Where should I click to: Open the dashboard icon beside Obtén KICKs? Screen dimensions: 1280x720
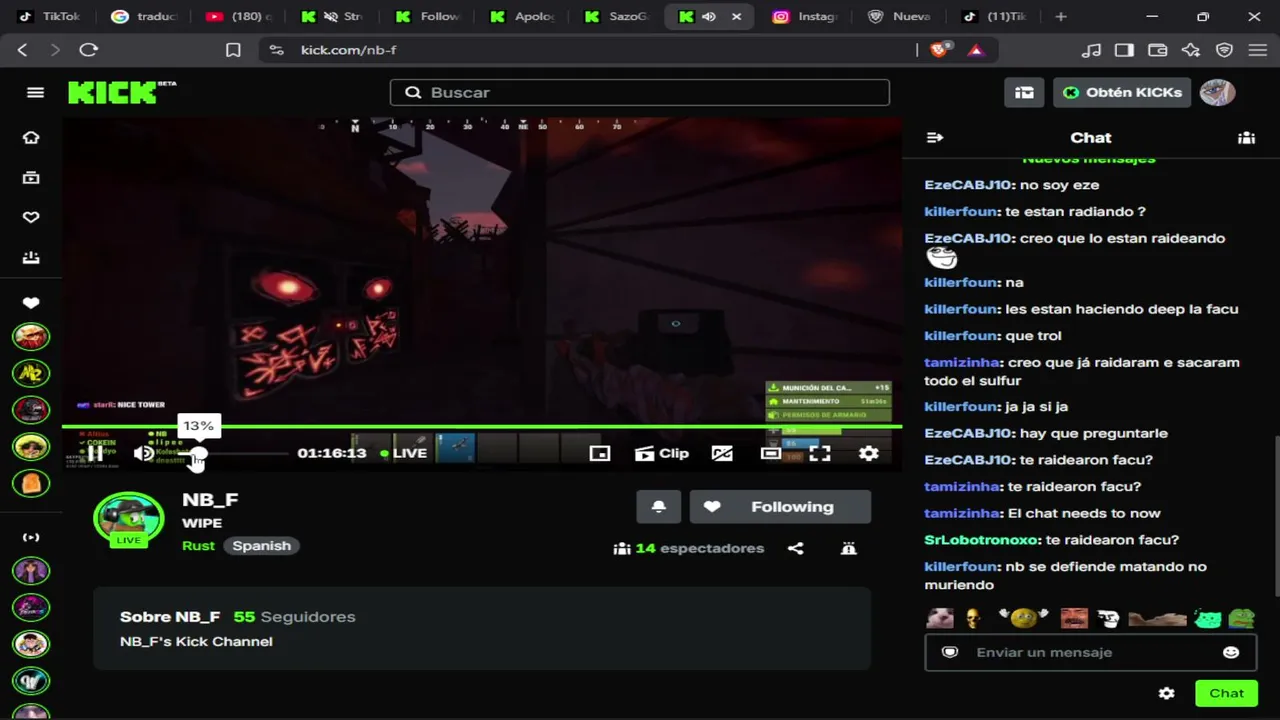[1024, 92]
